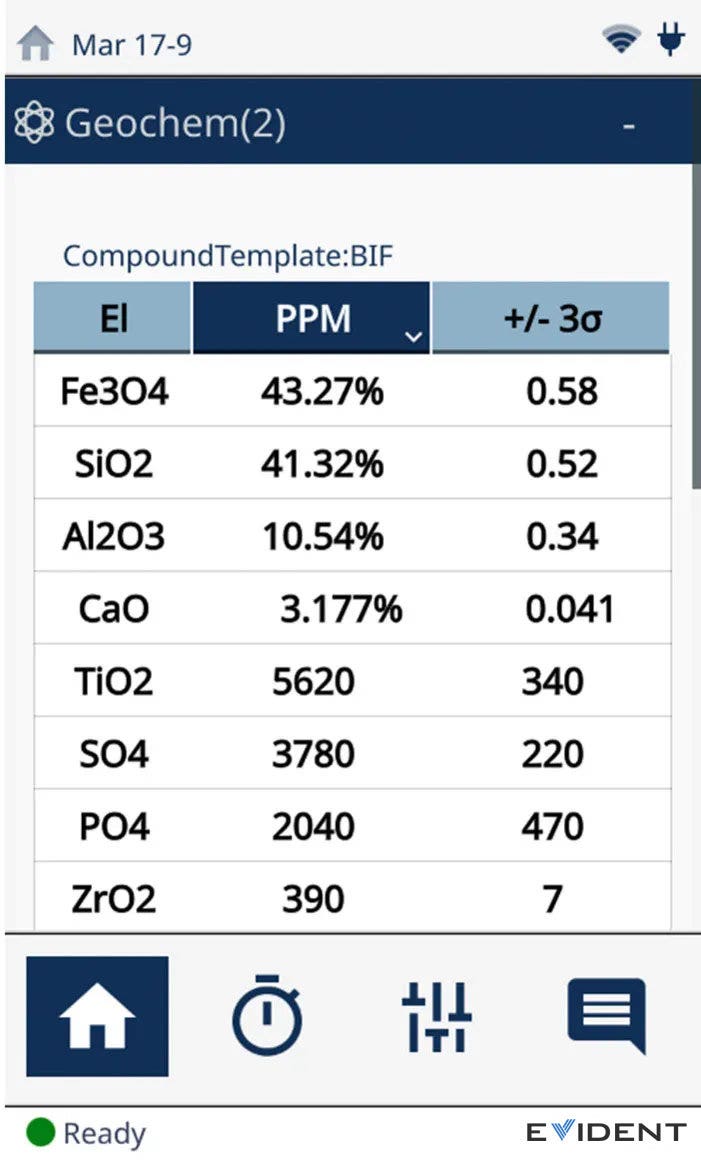Open the notes comment icon
The image size is (701, 1164).
pos(606,1016)
